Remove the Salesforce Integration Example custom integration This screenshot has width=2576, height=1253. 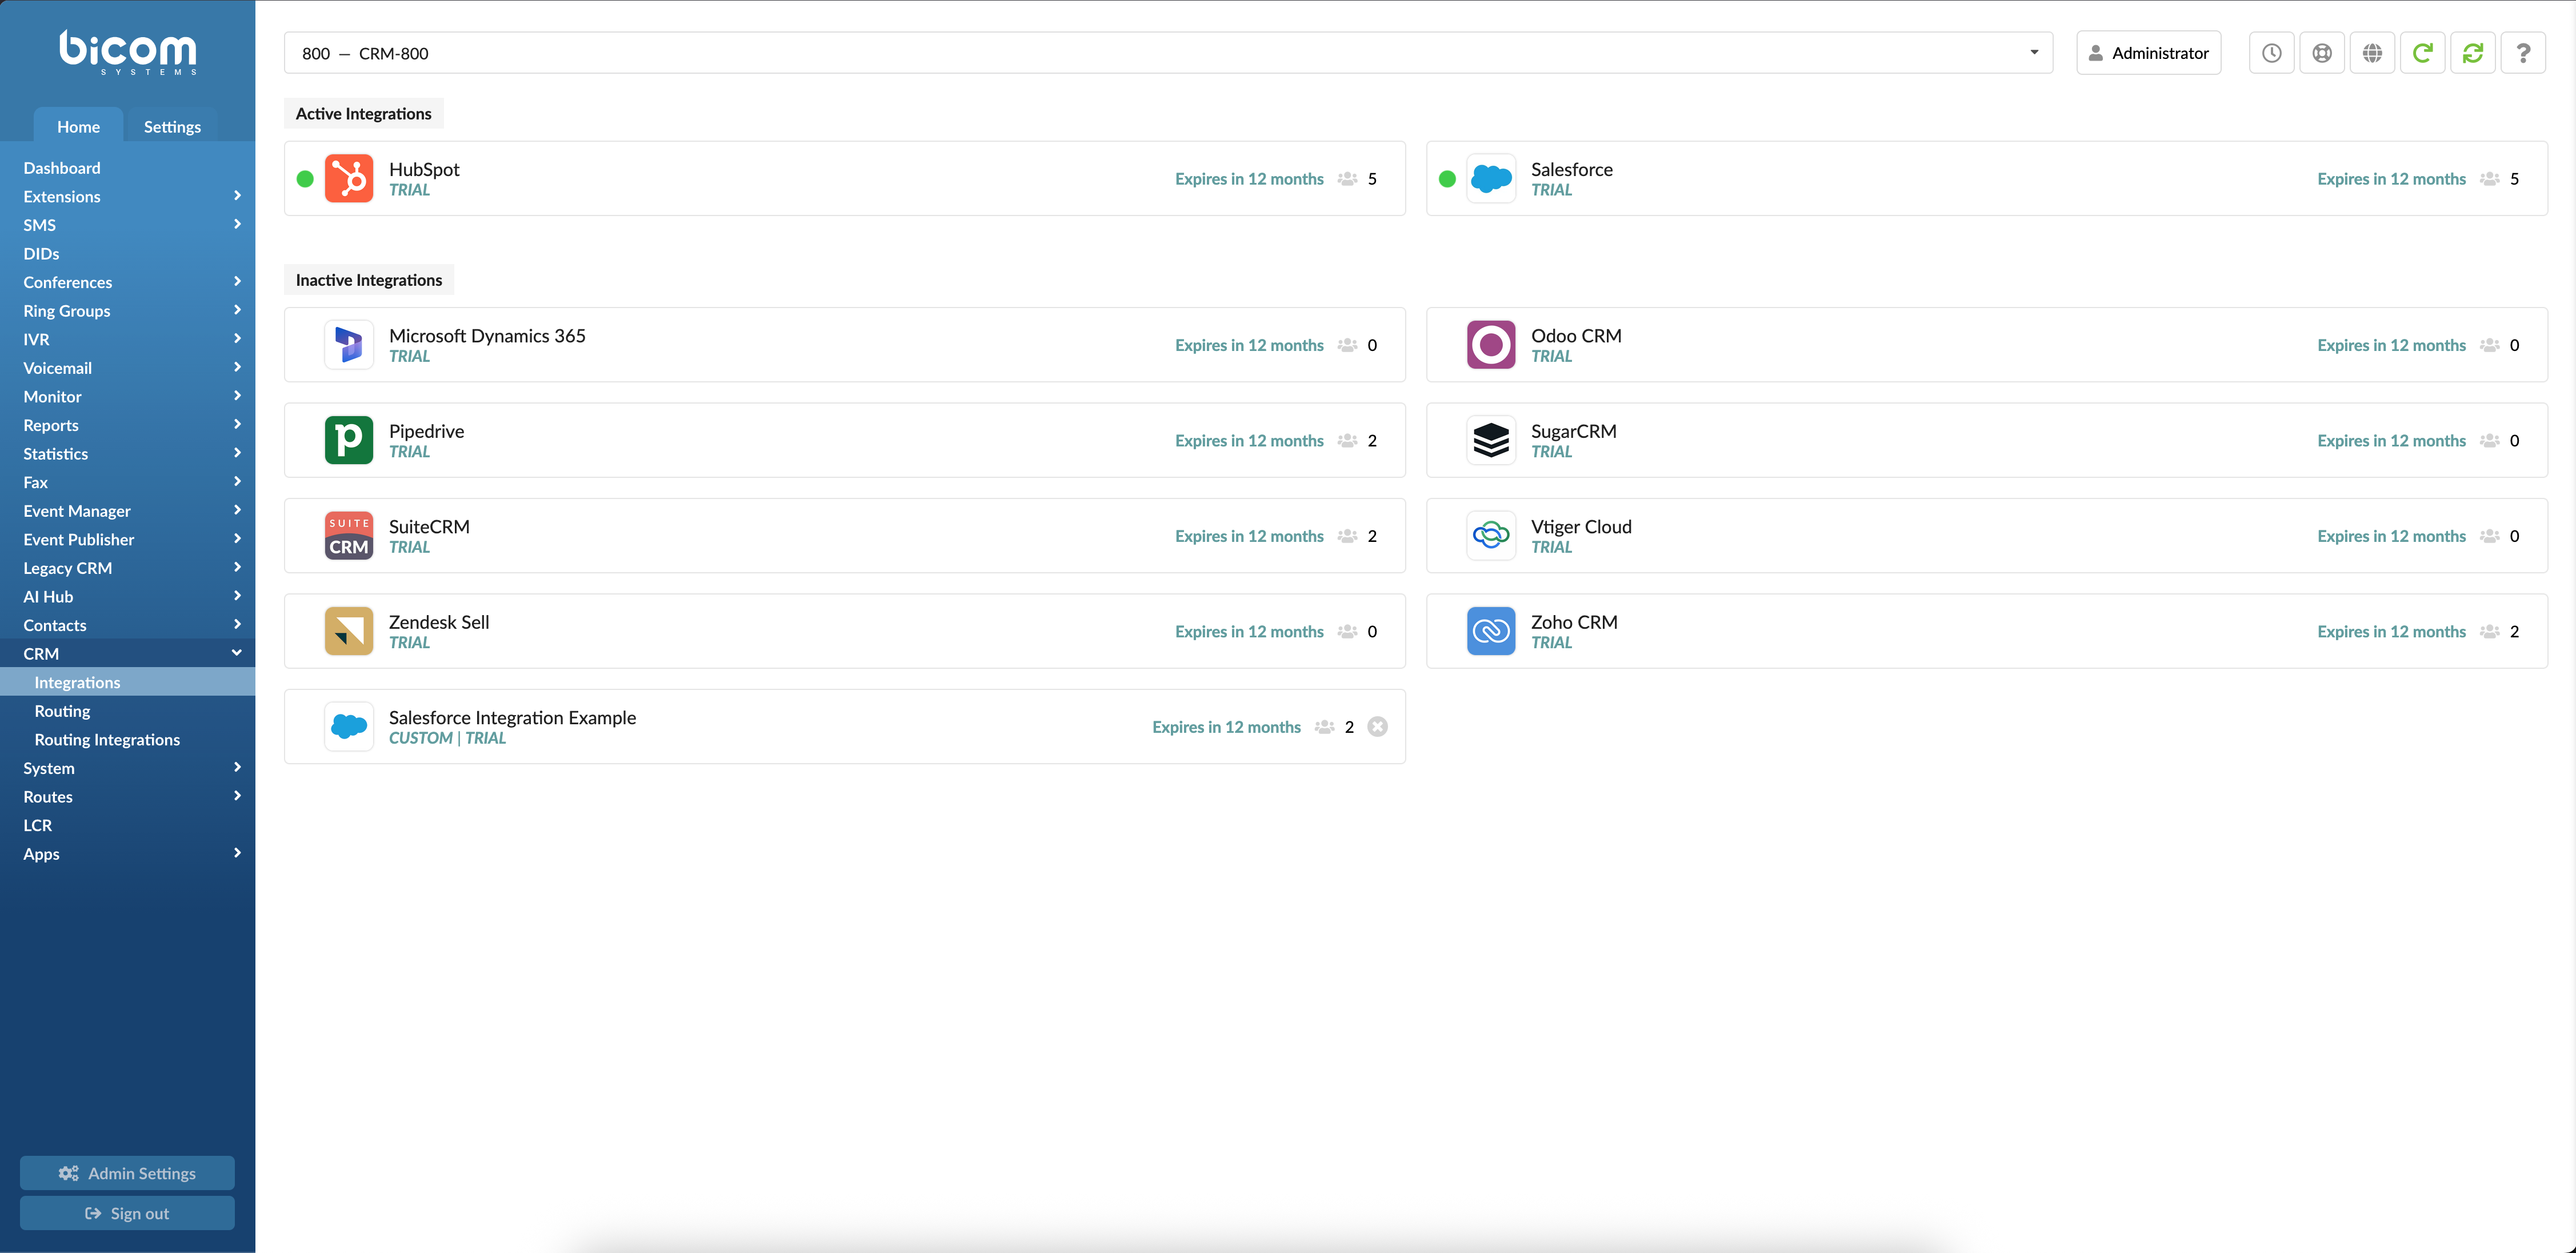(x=1377, y=727)
